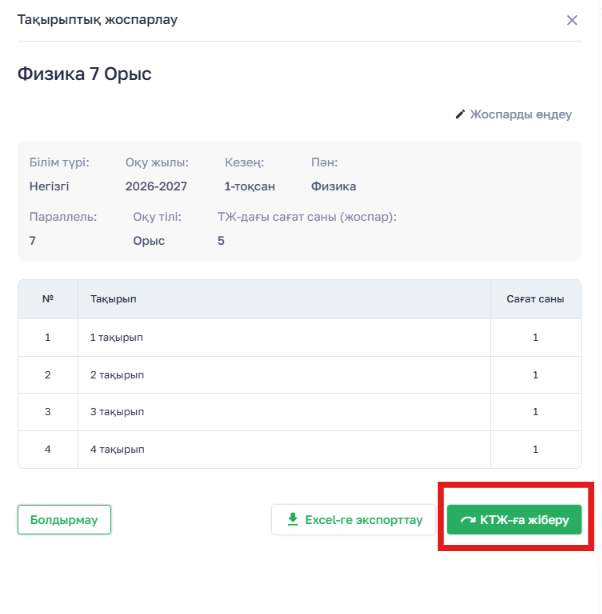The height and width of the screenshot is (614, 602).
Task: Select the row 3 тақырып
Action: 300,412
